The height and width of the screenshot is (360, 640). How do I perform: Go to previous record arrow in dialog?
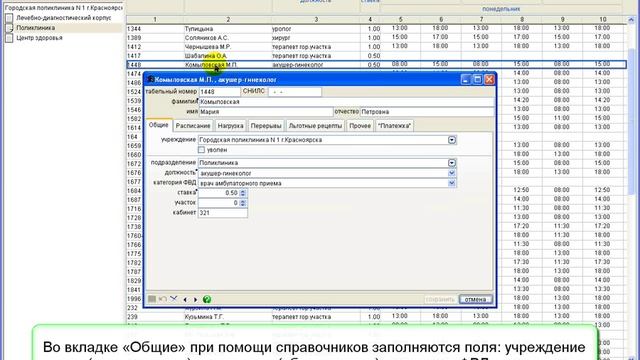[185, 300]
